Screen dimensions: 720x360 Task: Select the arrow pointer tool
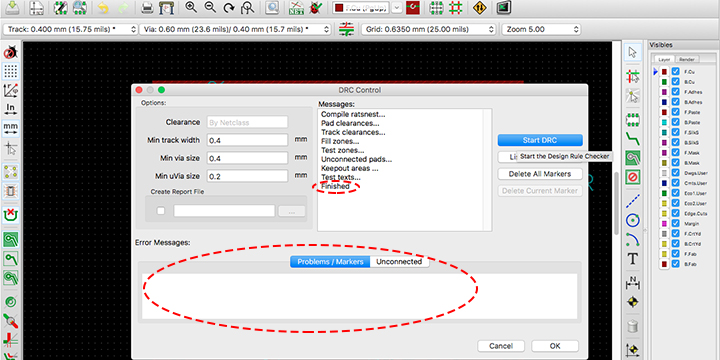coord(633,52)
